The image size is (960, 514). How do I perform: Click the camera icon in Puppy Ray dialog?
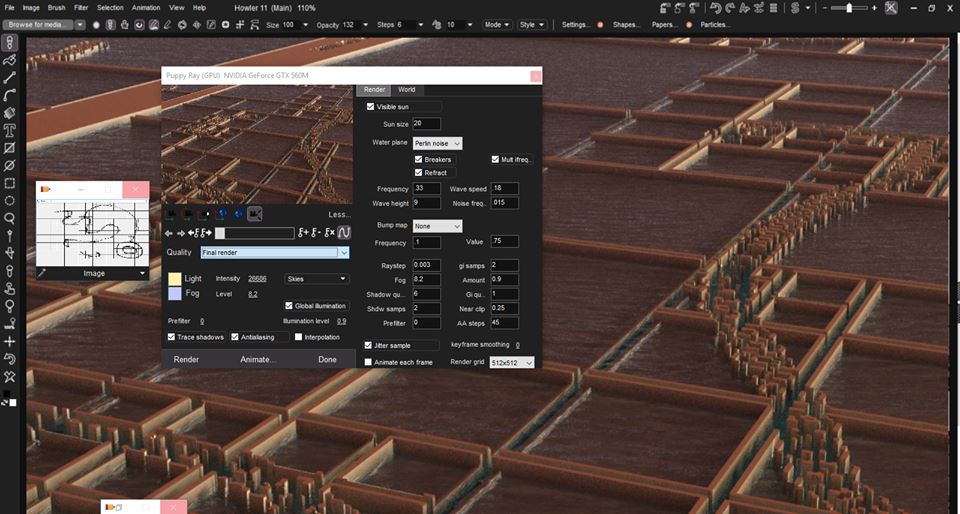255,214
